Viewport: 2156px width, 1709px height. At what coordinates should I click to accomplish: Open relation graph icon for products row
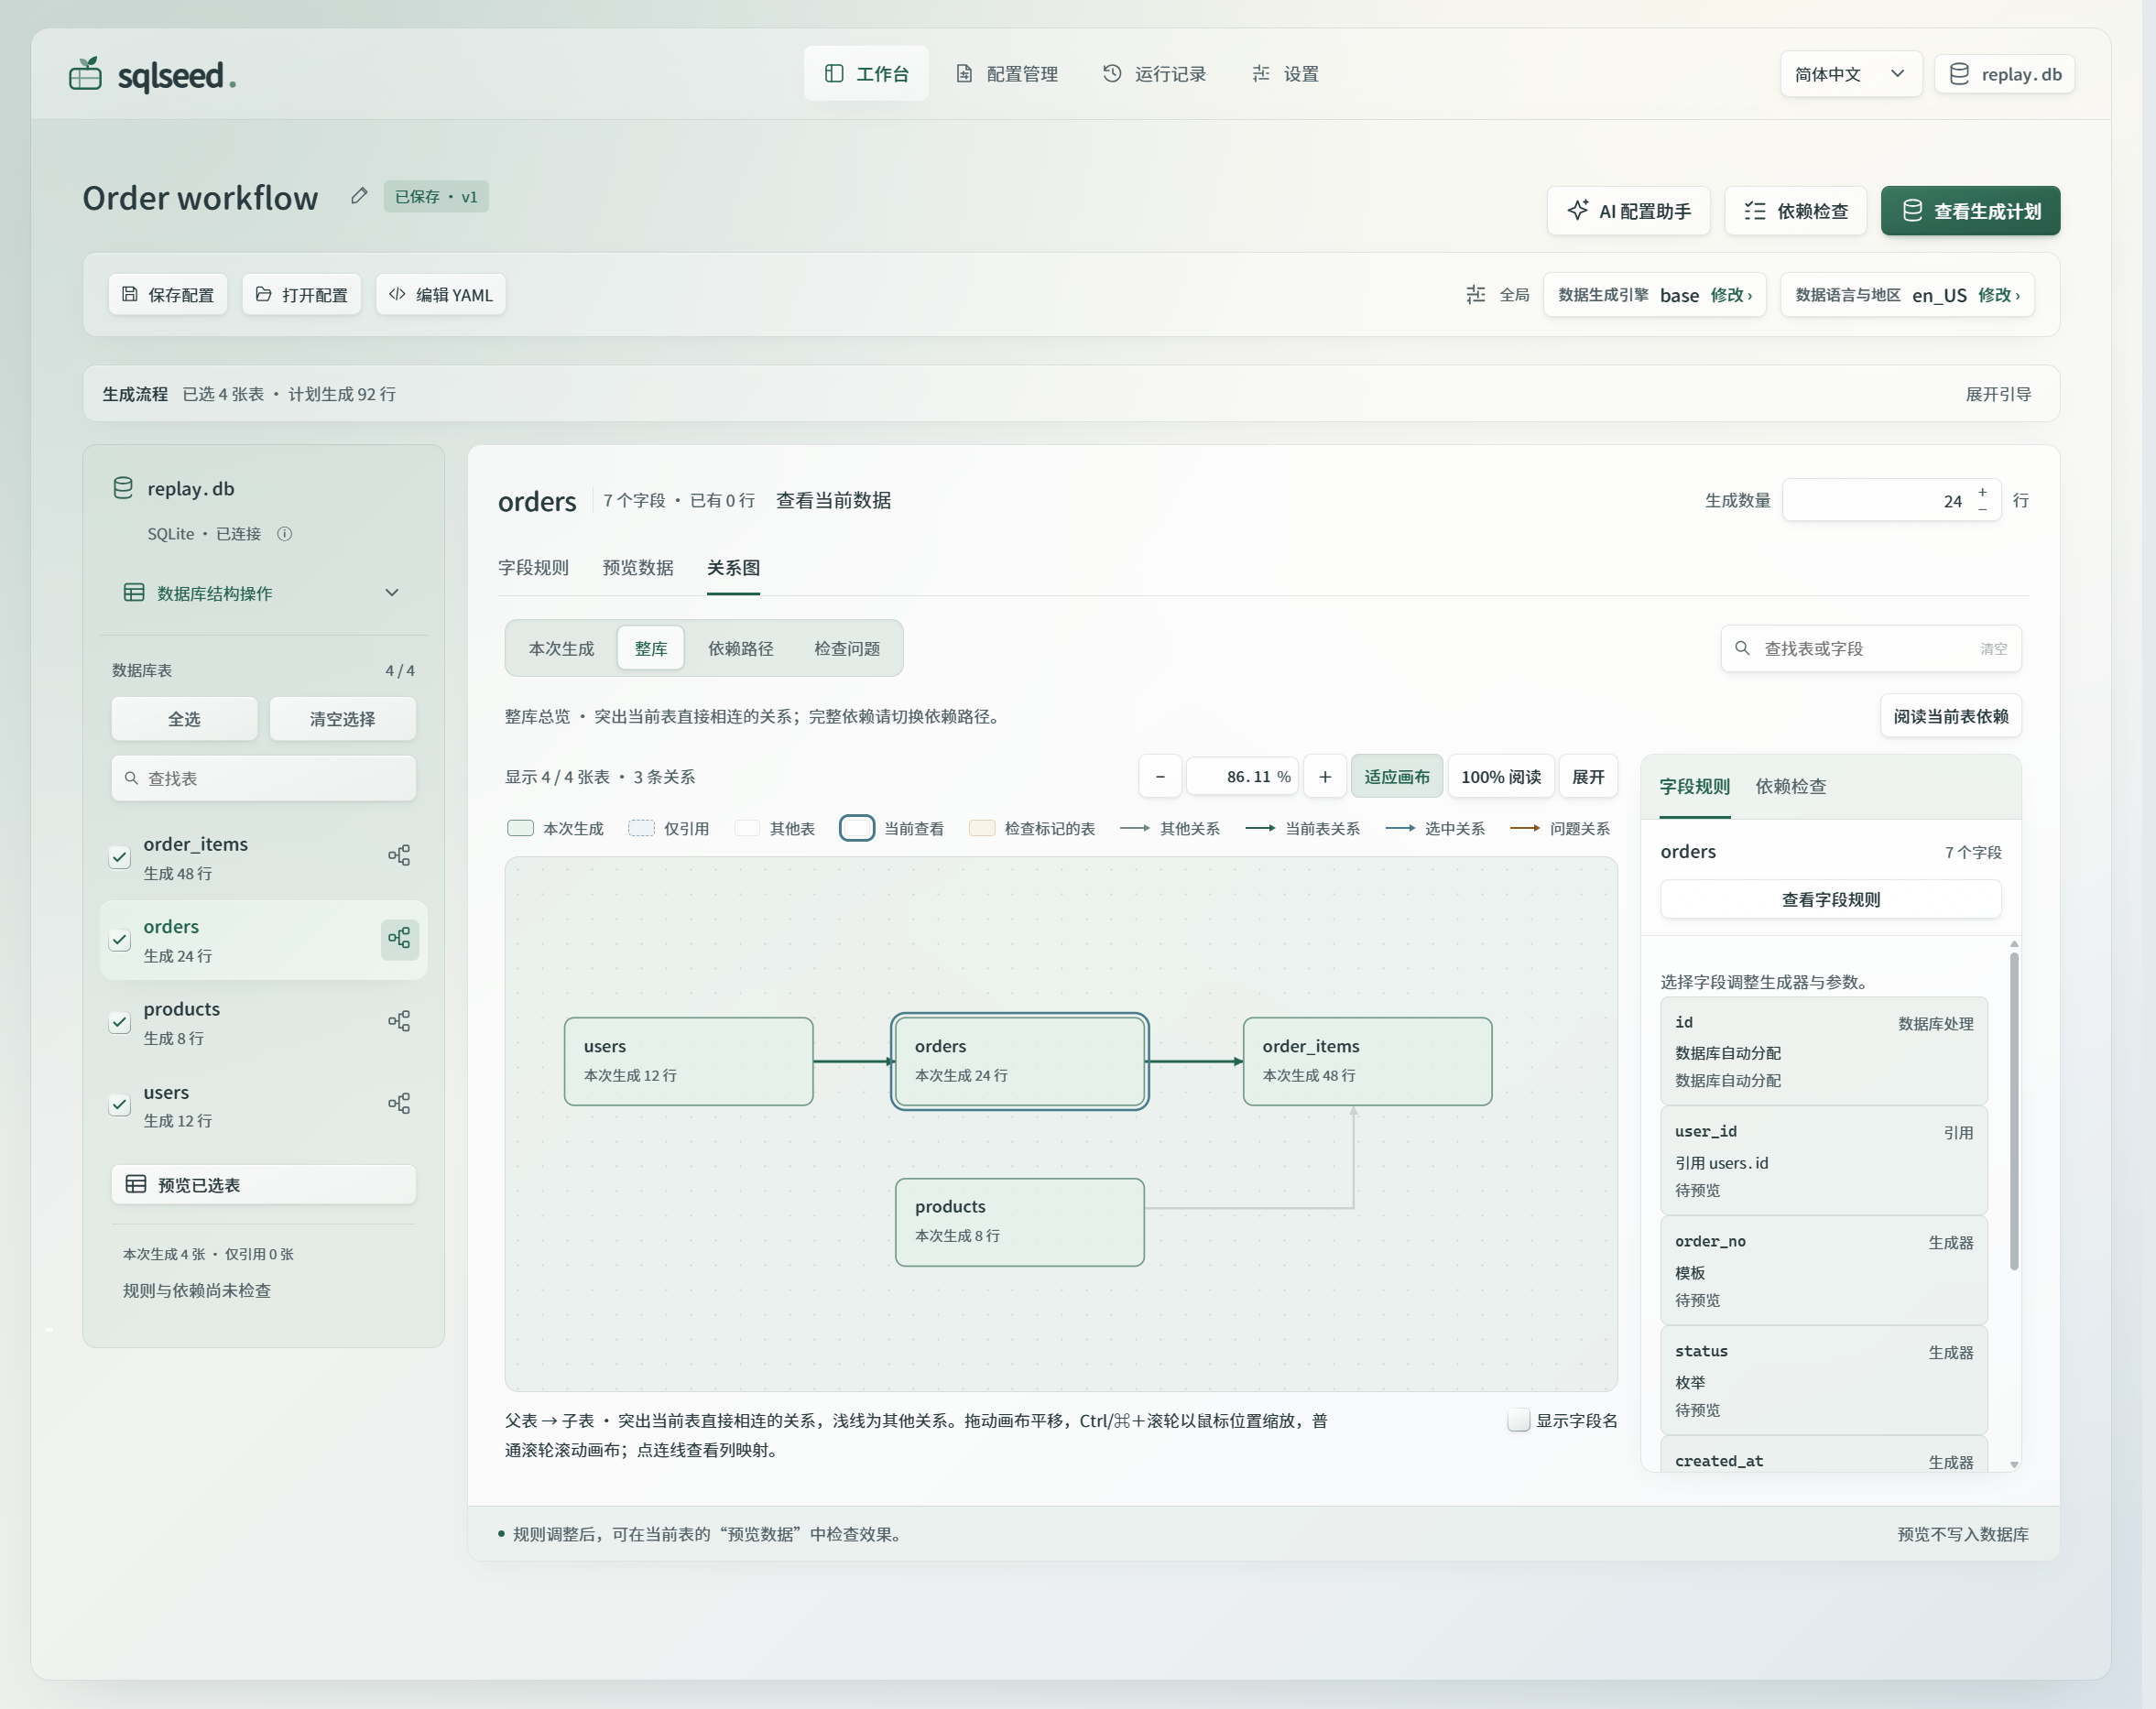pos(399,1021)
